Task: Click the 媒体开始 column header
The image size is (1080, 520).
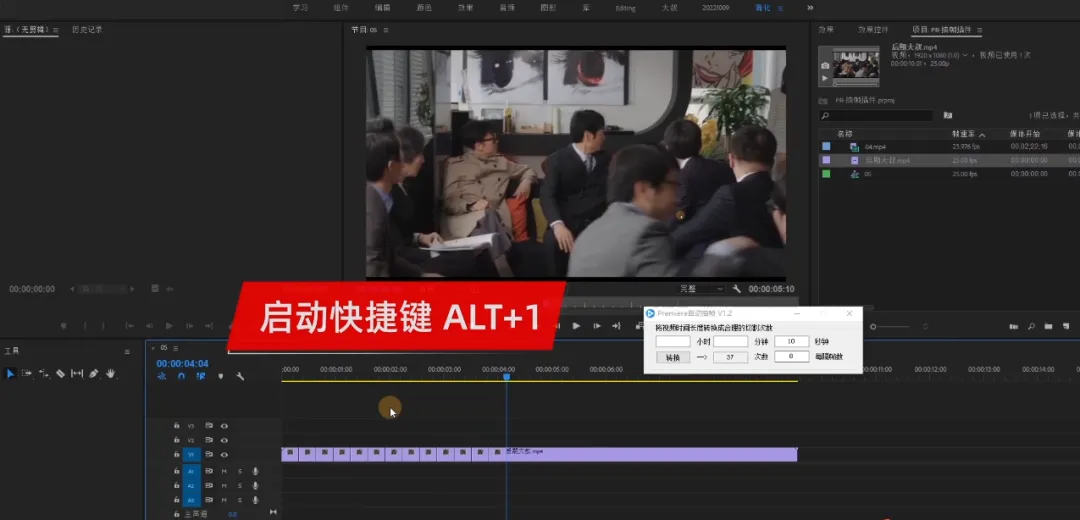Action: tap(1025, 134)
